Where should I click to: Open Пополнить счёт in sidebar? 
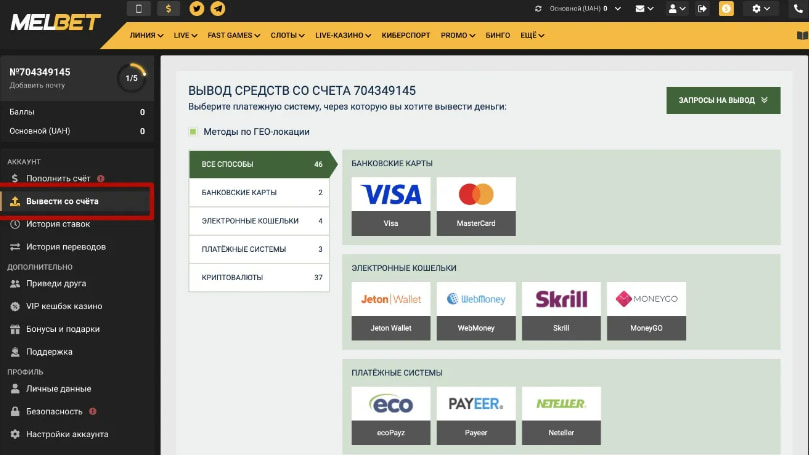(77, 178)
